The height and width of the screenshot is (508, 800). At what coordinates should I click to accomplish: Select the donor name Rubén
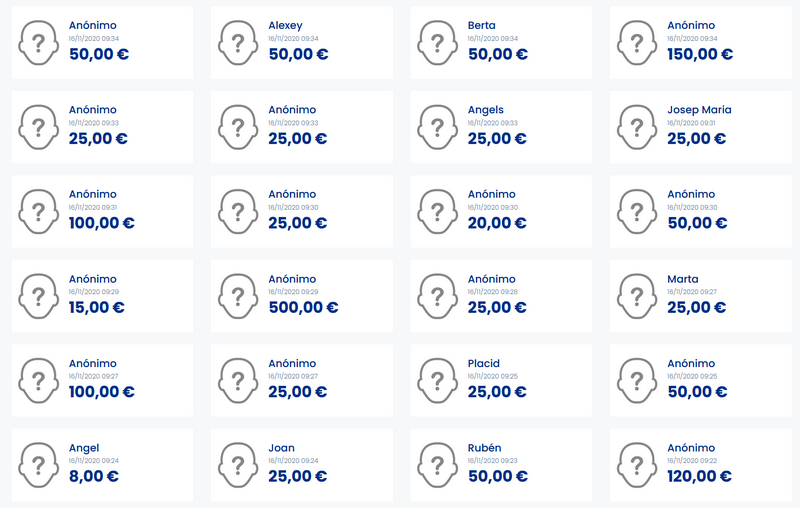[x=484, y=448]
